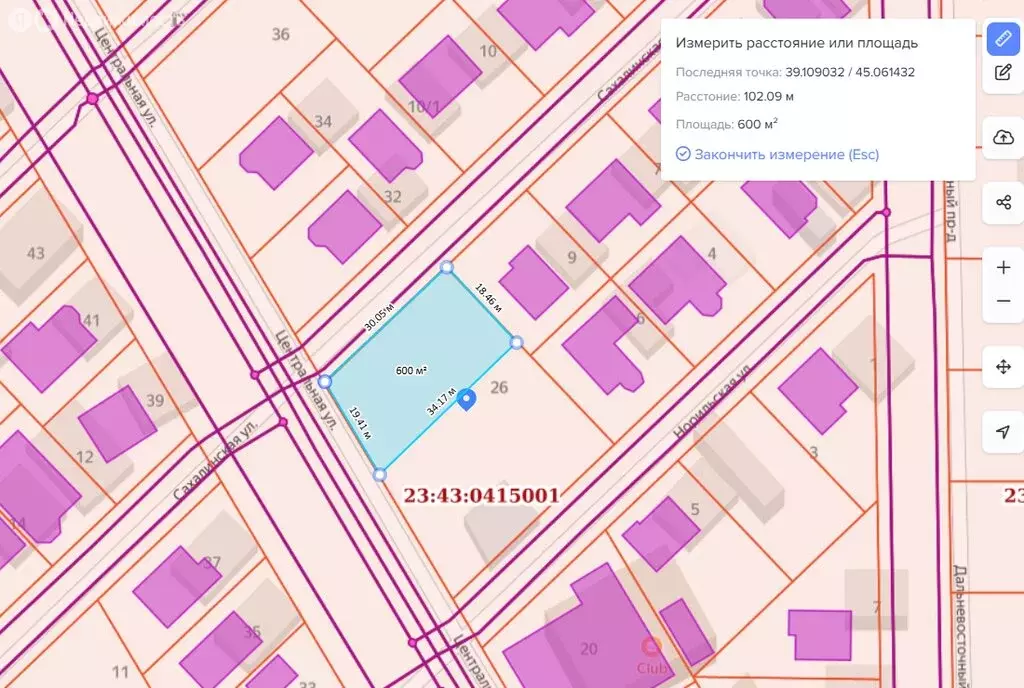
Task: Click the cloud upload icon
Action: pyautogui.click(x=1004, y=138)
